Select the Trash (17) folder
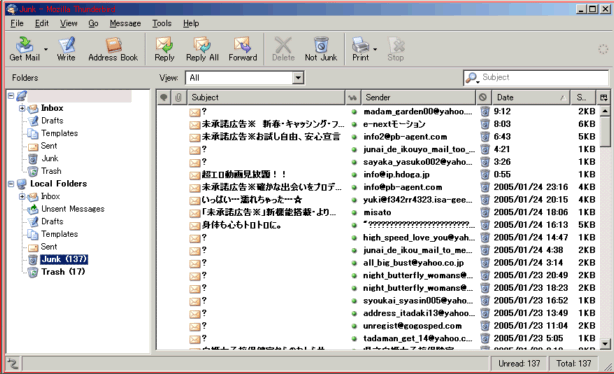This screenshot has height=374, width=614. (63, 272)
